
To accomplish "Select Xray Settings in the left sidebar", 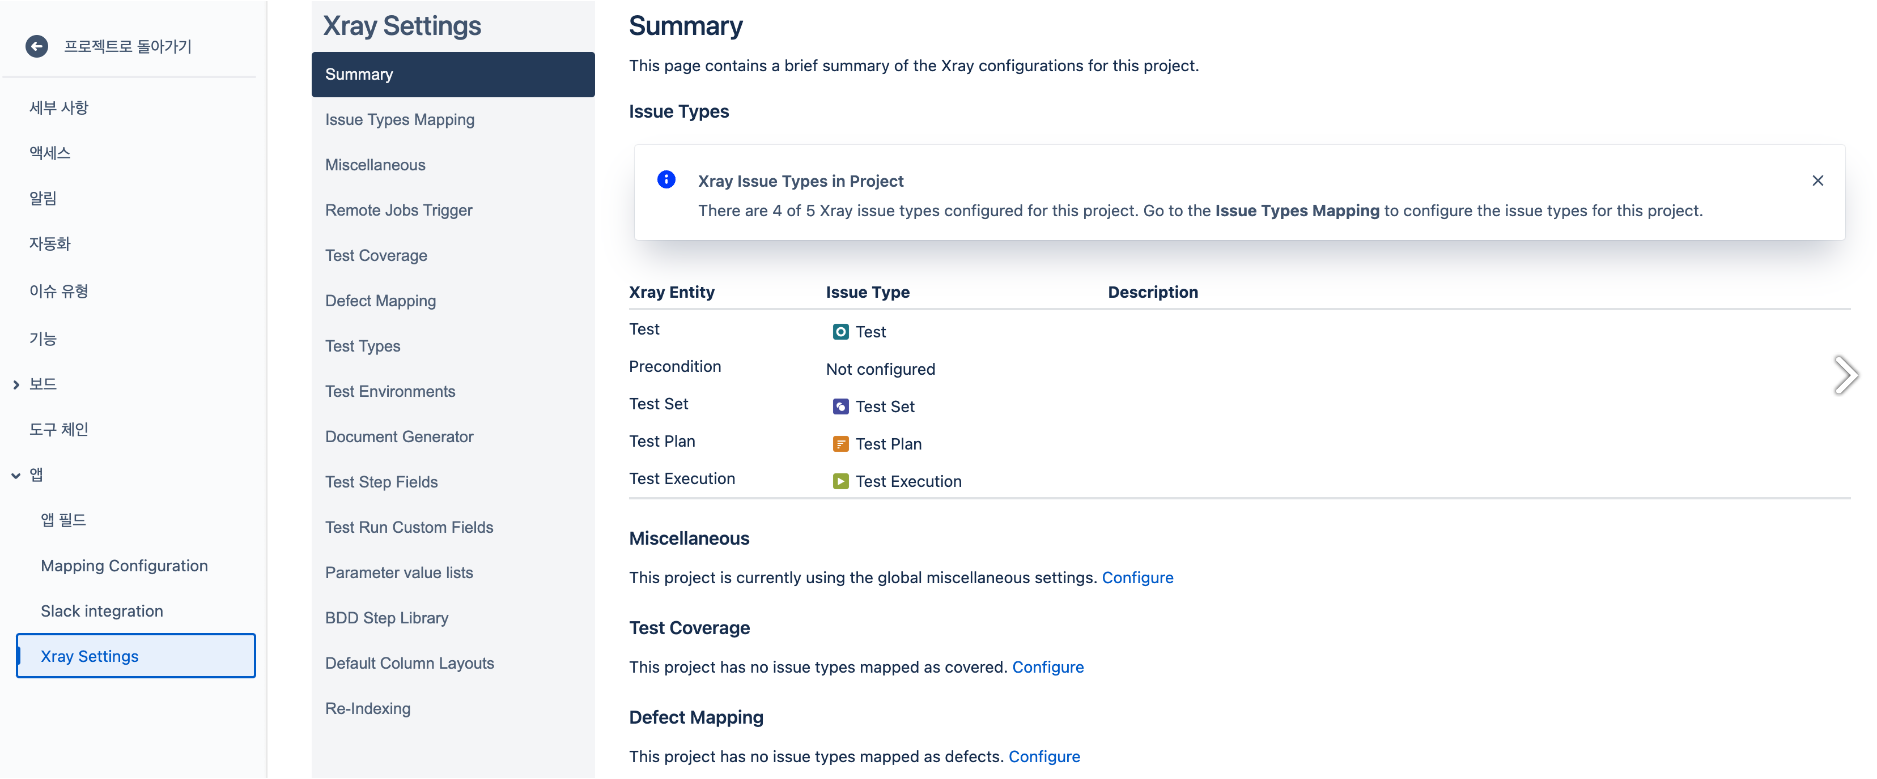I will pyautogui.click(x=90, y=657).
